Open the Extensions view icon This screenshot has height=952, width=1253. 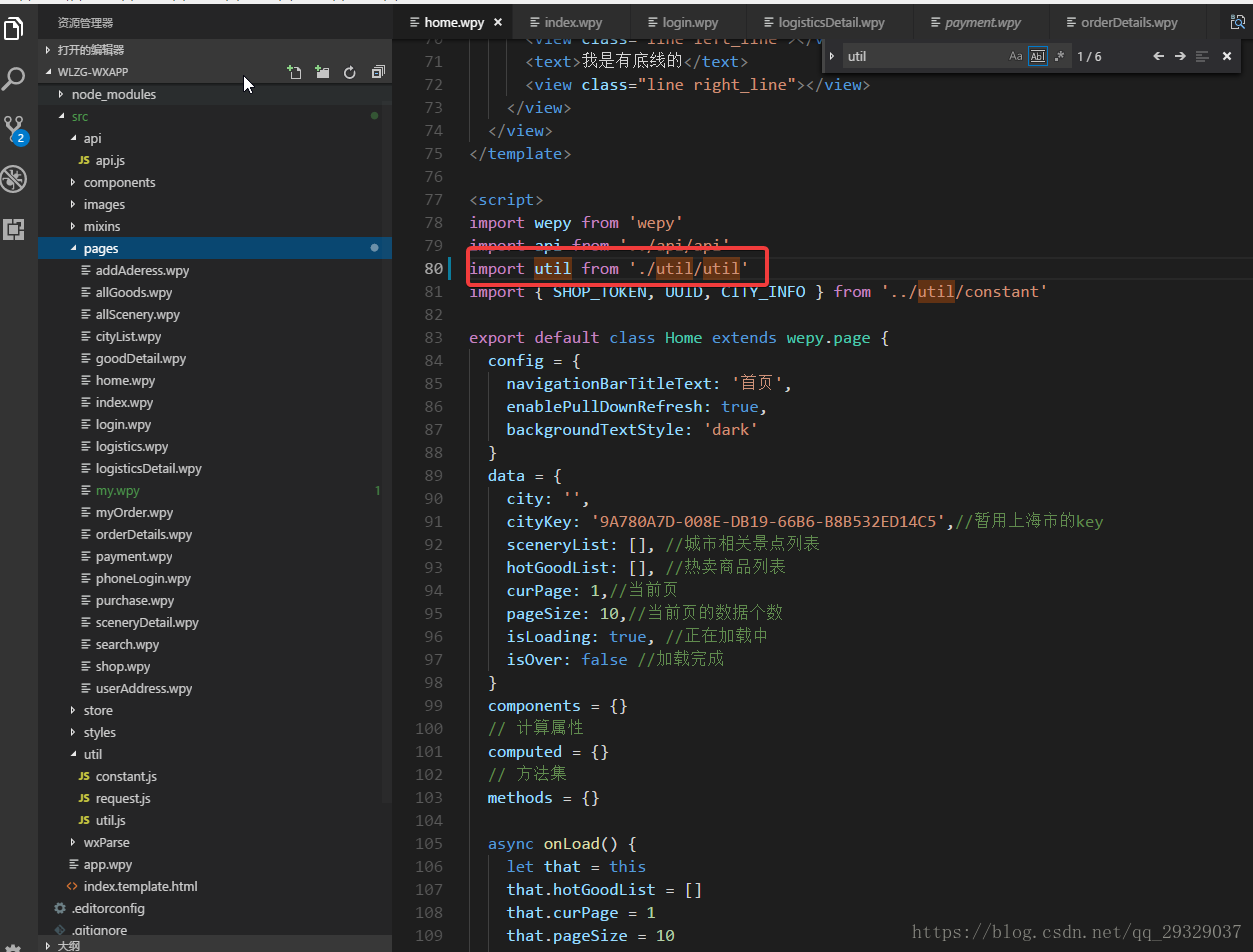[14, 229]
